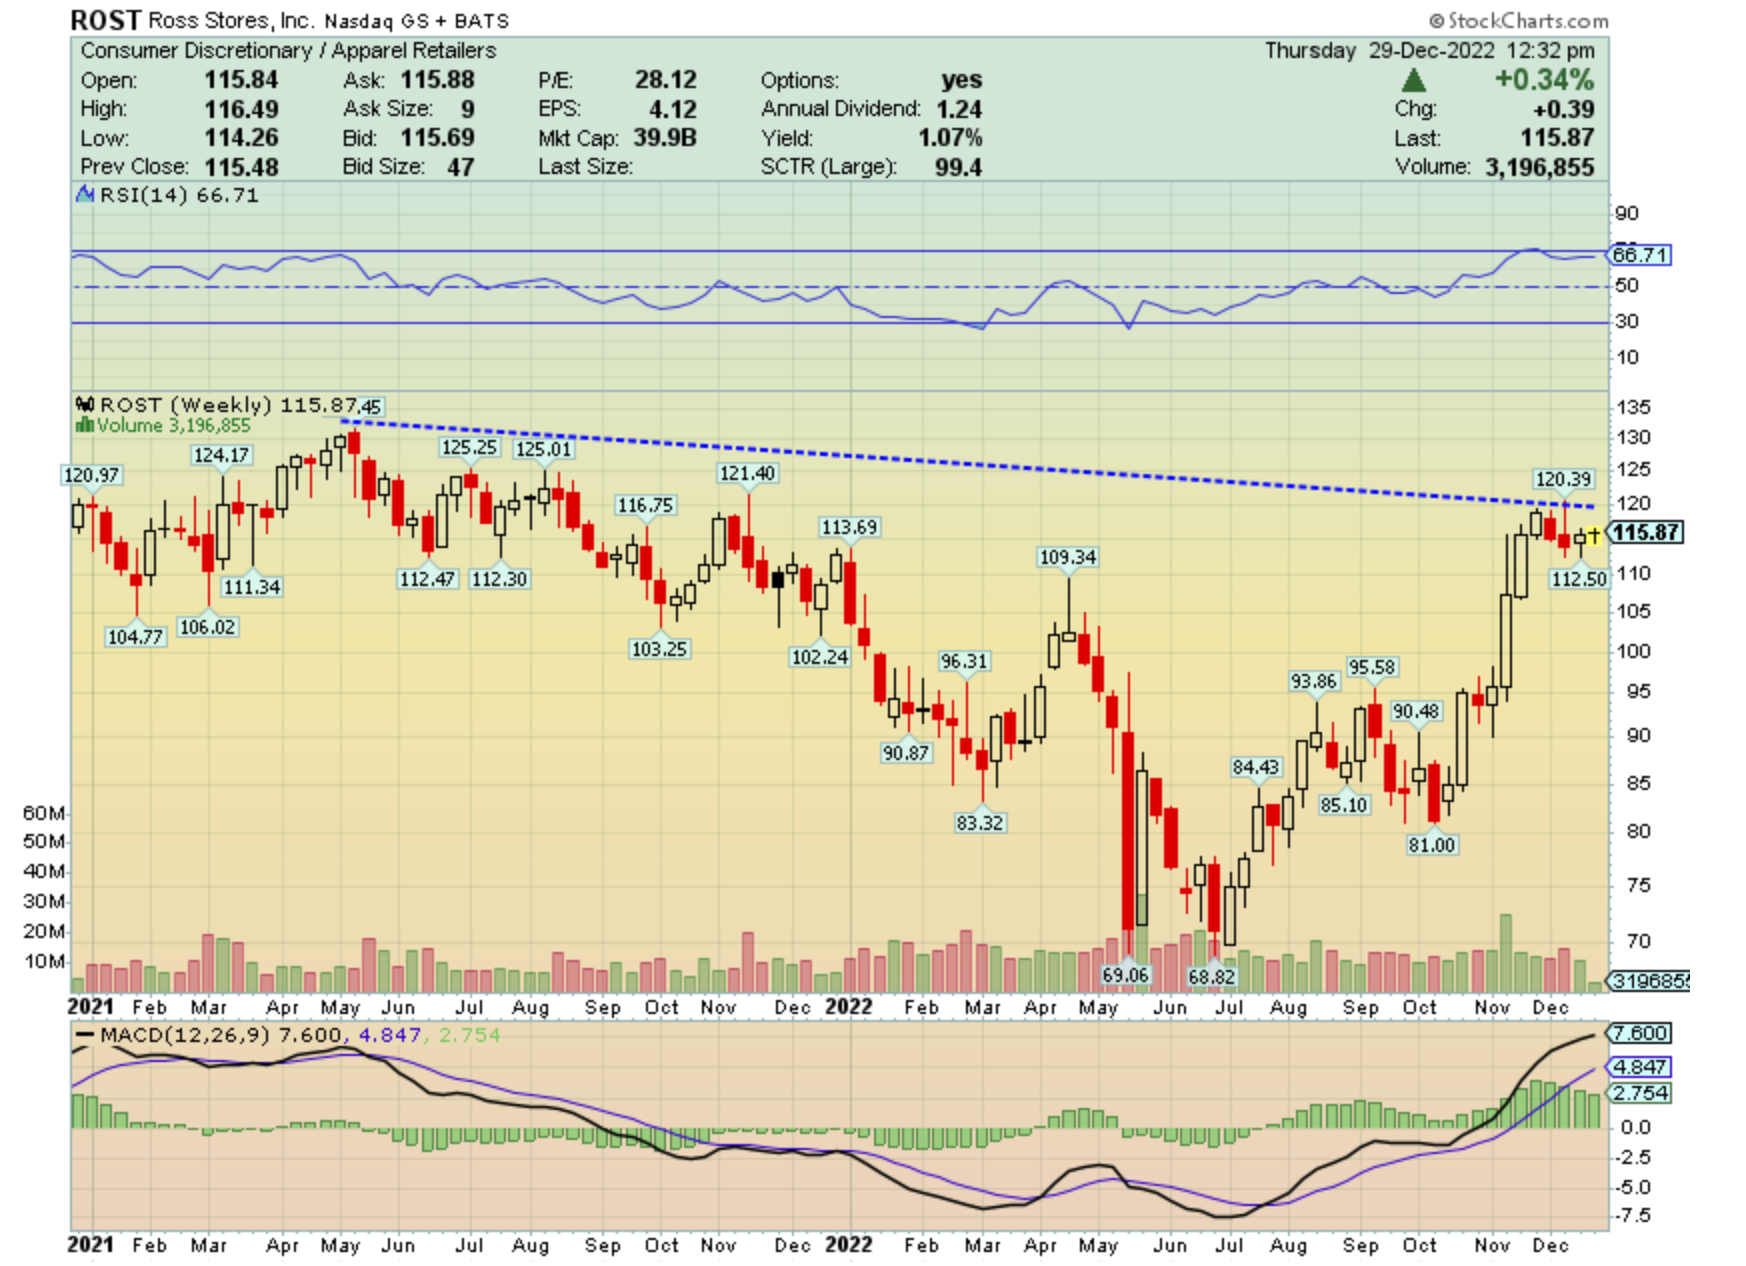Click the Annual Dividend value 1.24

click(959, 109)
